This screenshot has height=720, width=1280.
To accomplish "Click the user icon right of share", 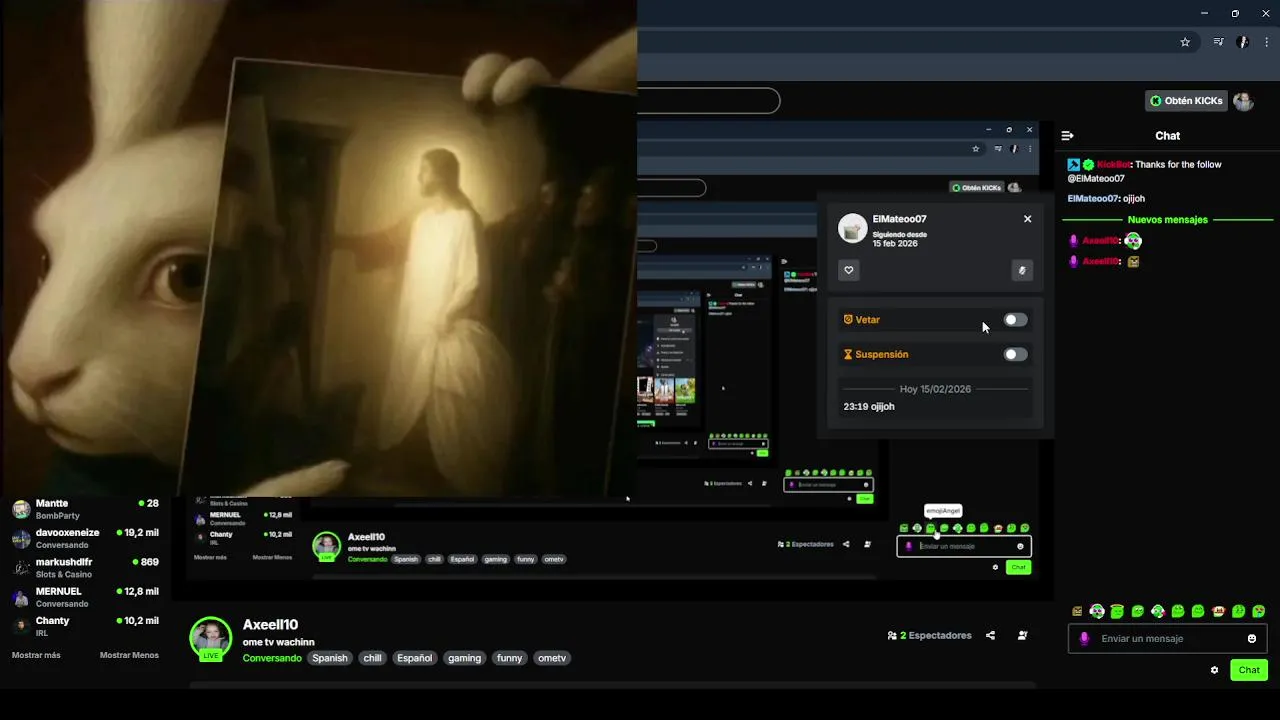I will tap(1022, 635).
